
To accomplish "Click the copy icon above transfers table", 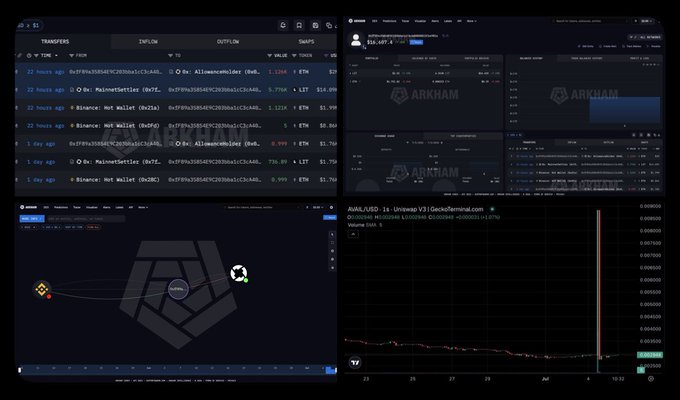I will tap(329, 26).
